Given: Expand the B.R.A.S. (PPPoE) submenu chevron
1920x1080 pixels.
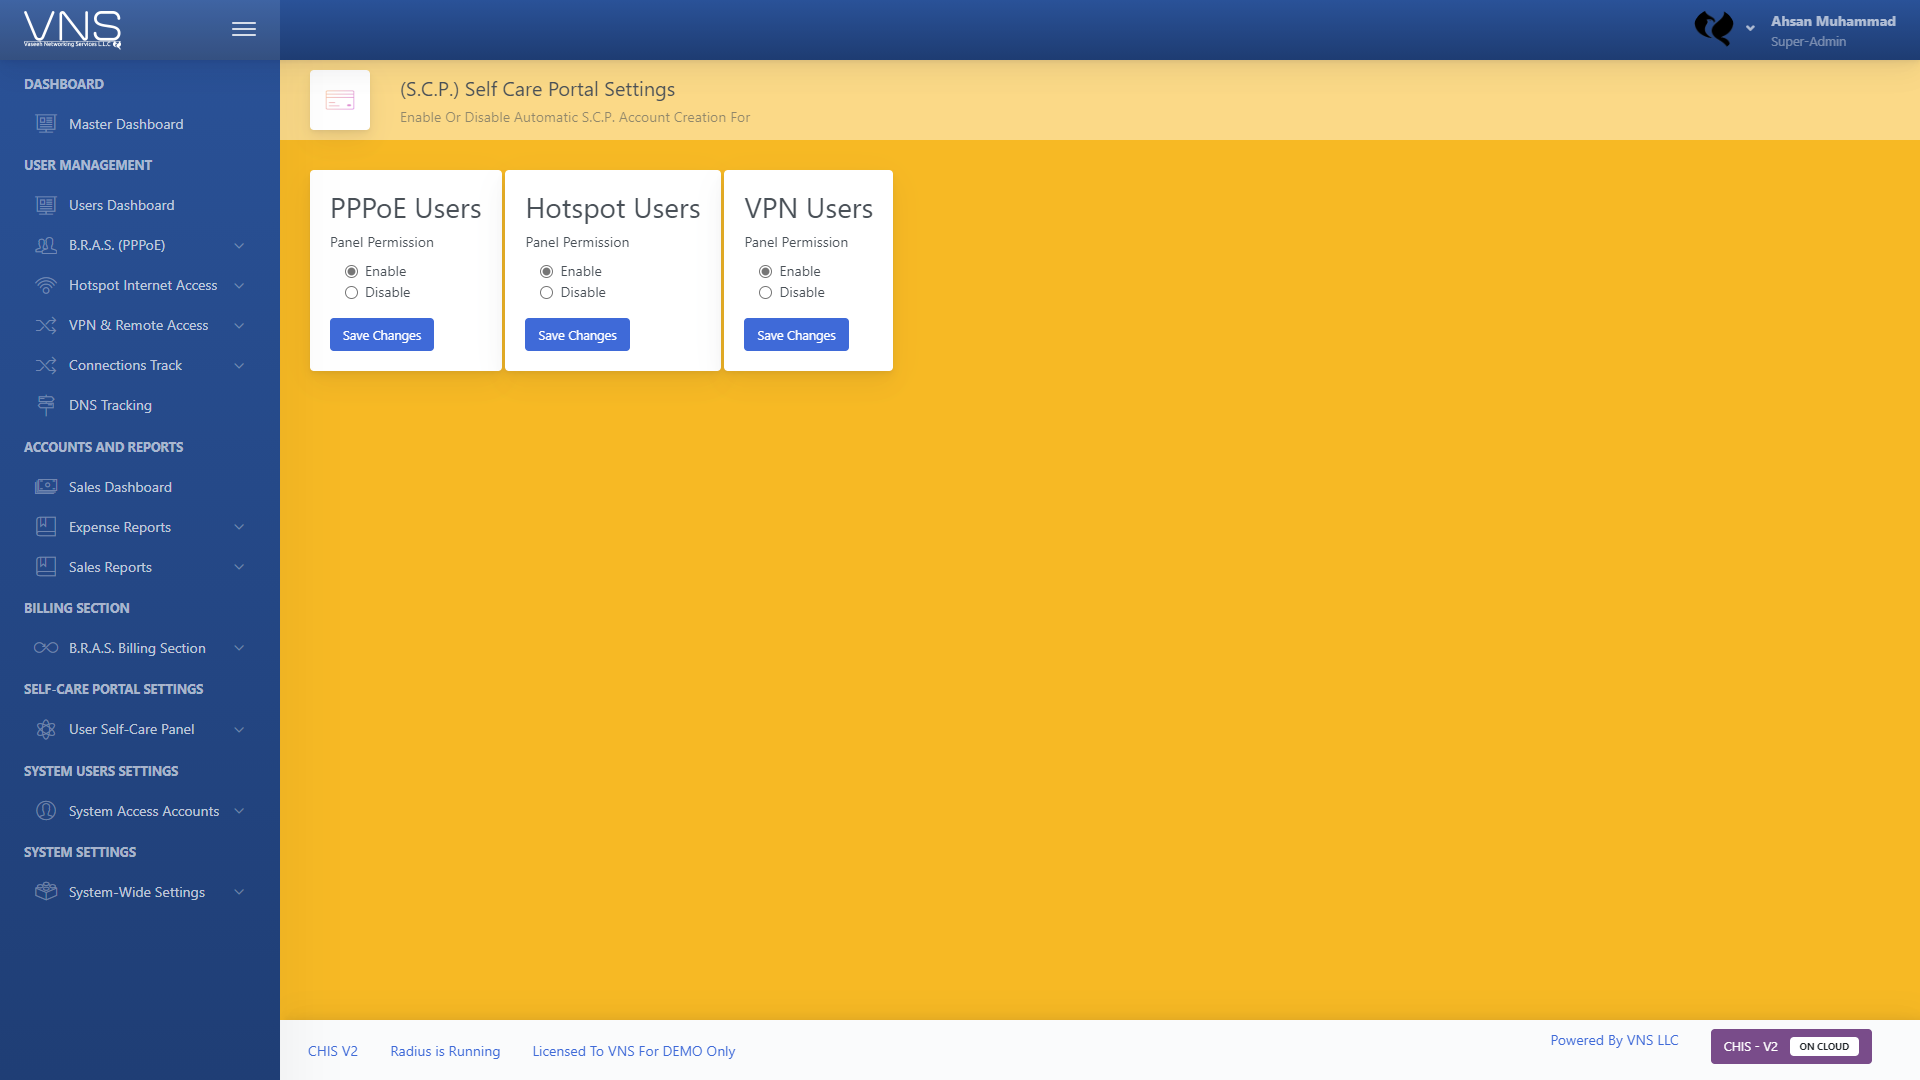Looking at the screenshot, I should (239, 246).
